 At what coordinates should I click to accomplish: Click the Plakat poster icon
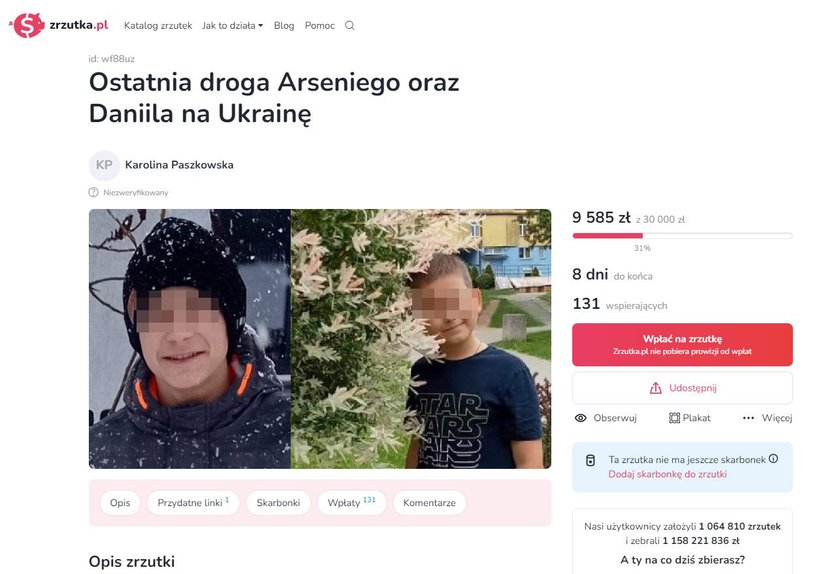(x=674, y=418)
